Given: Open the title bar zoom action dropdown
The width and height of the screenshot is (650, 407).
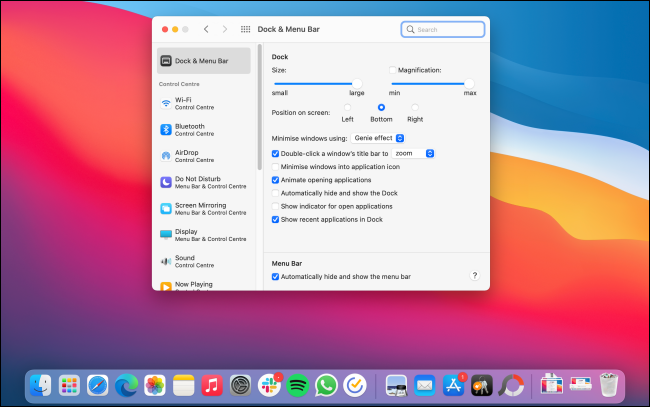Looking at the screenshot, I should 413,153.
